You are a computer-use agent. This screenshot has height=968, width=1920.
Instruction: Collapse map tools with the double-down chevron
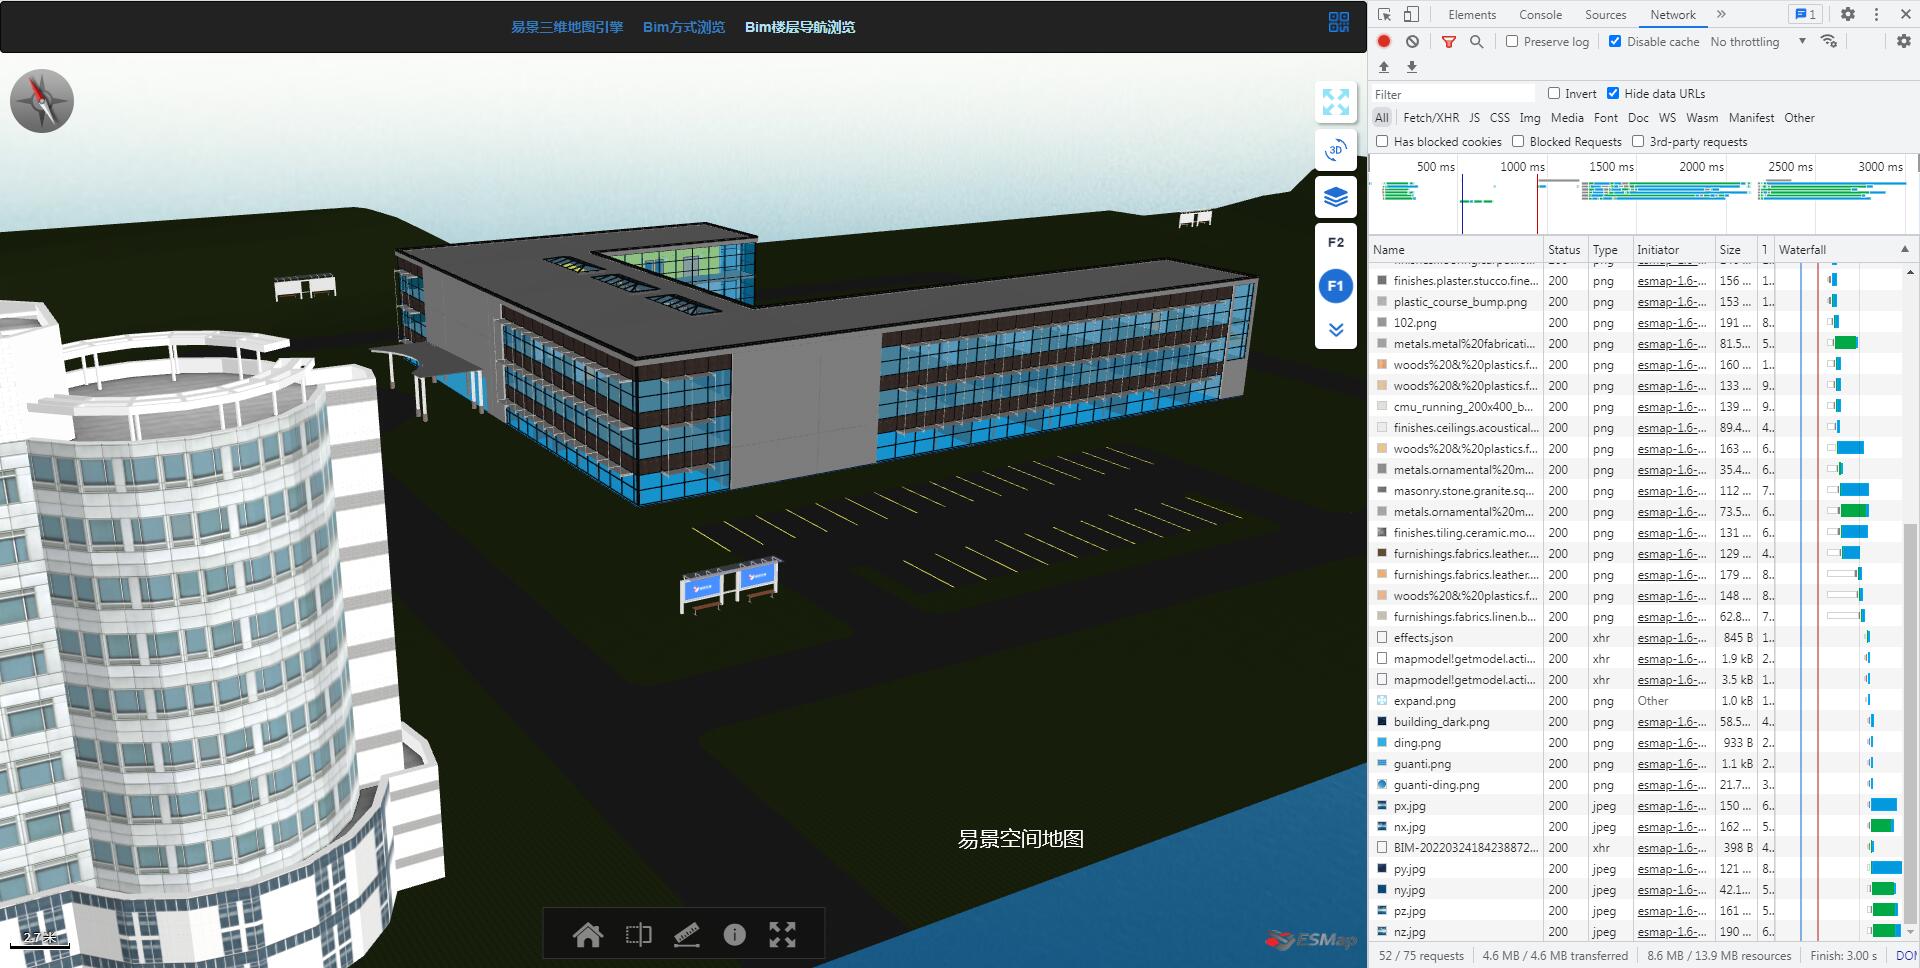1335,328
